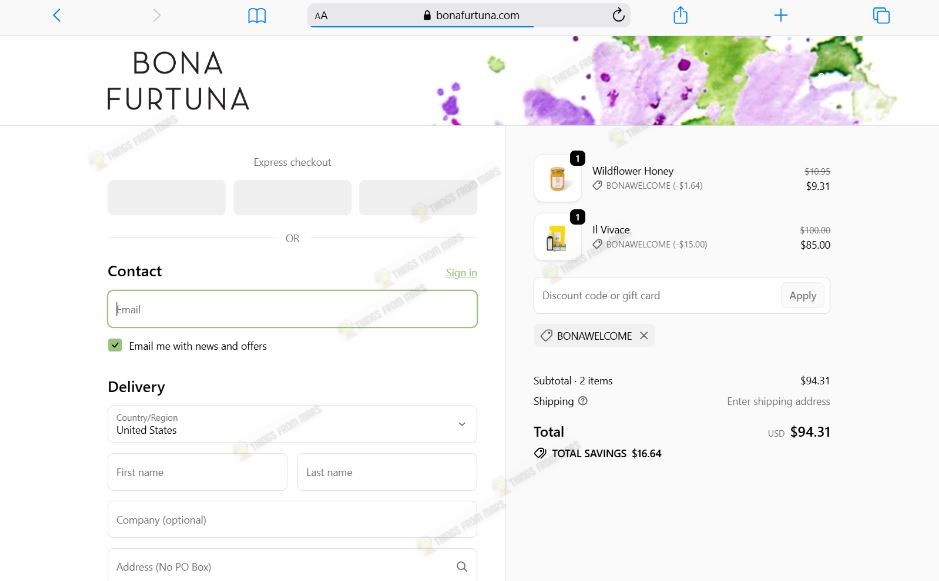
Task: Click the First name field
Action: coord(198,472)
